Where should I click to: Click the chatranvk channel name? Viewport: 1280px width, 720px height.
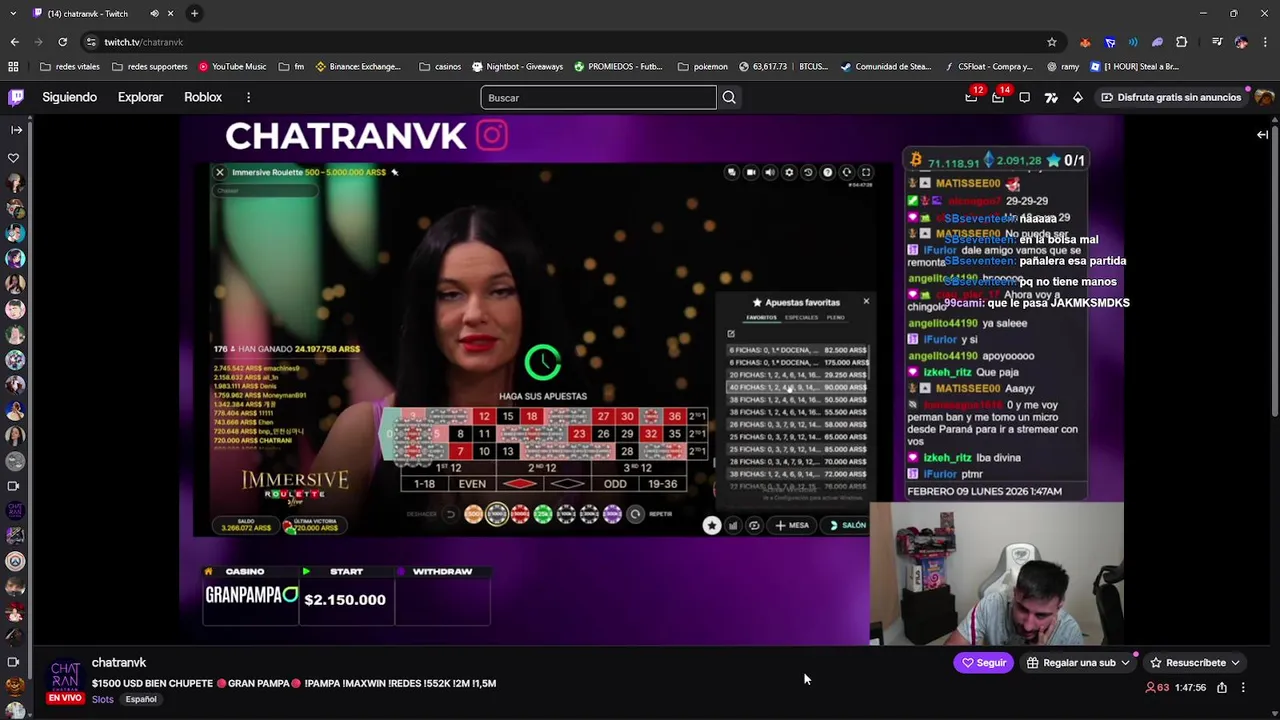tap(119, 663)
